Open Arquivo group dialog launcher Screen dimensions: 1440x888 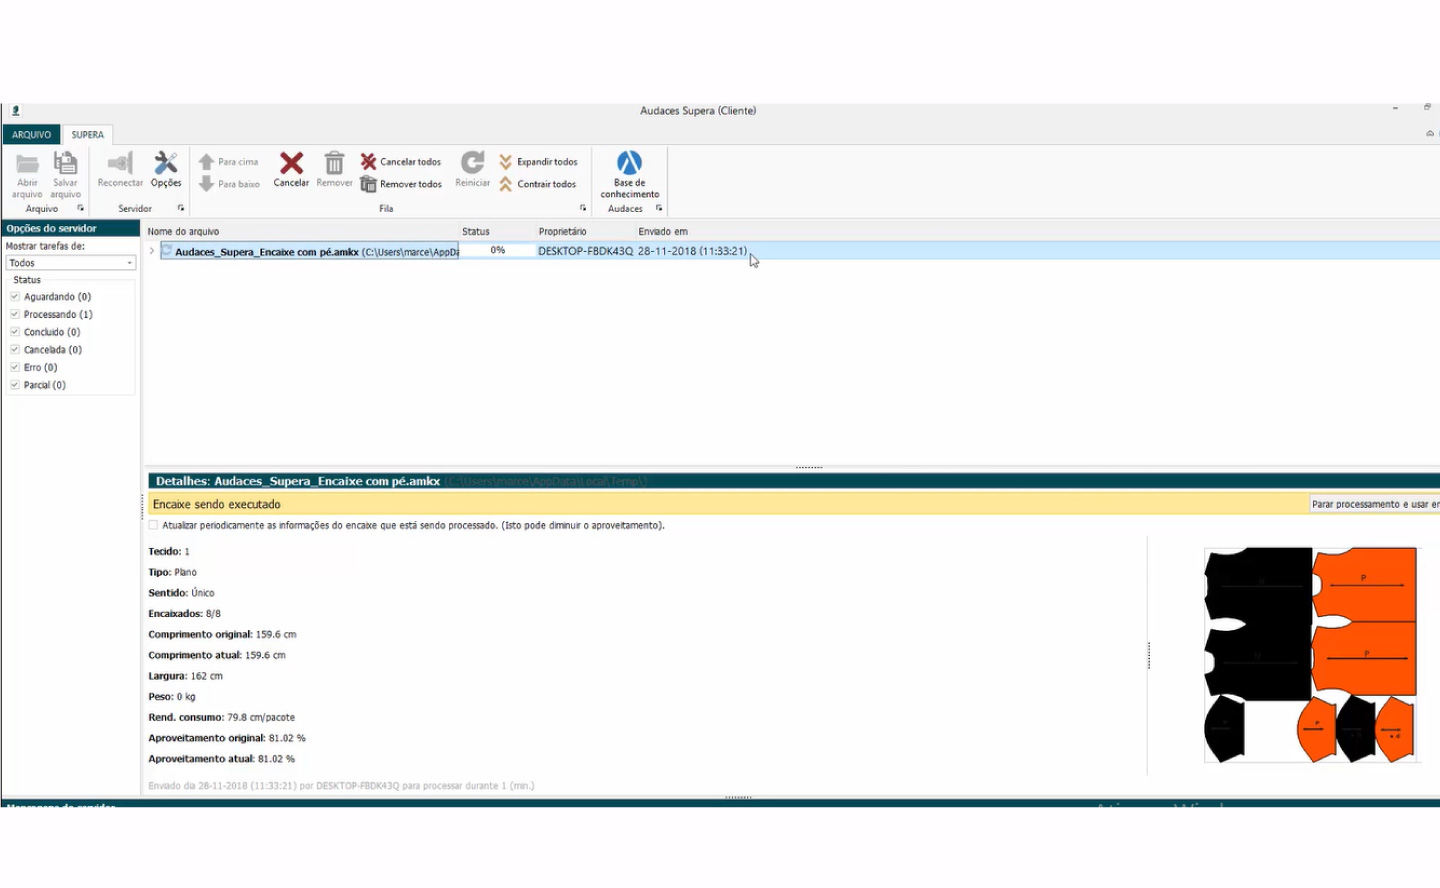(81, 208)
